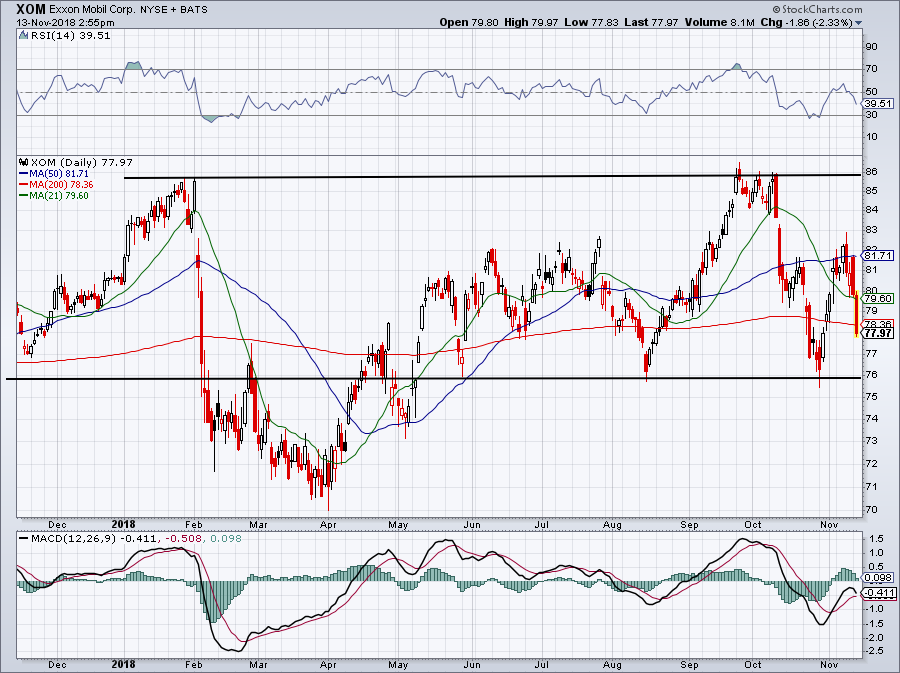The height and width of the screenshot is (673, 900).
Task: Click the Open 79.80 value
Action: (x=470, y=23)
